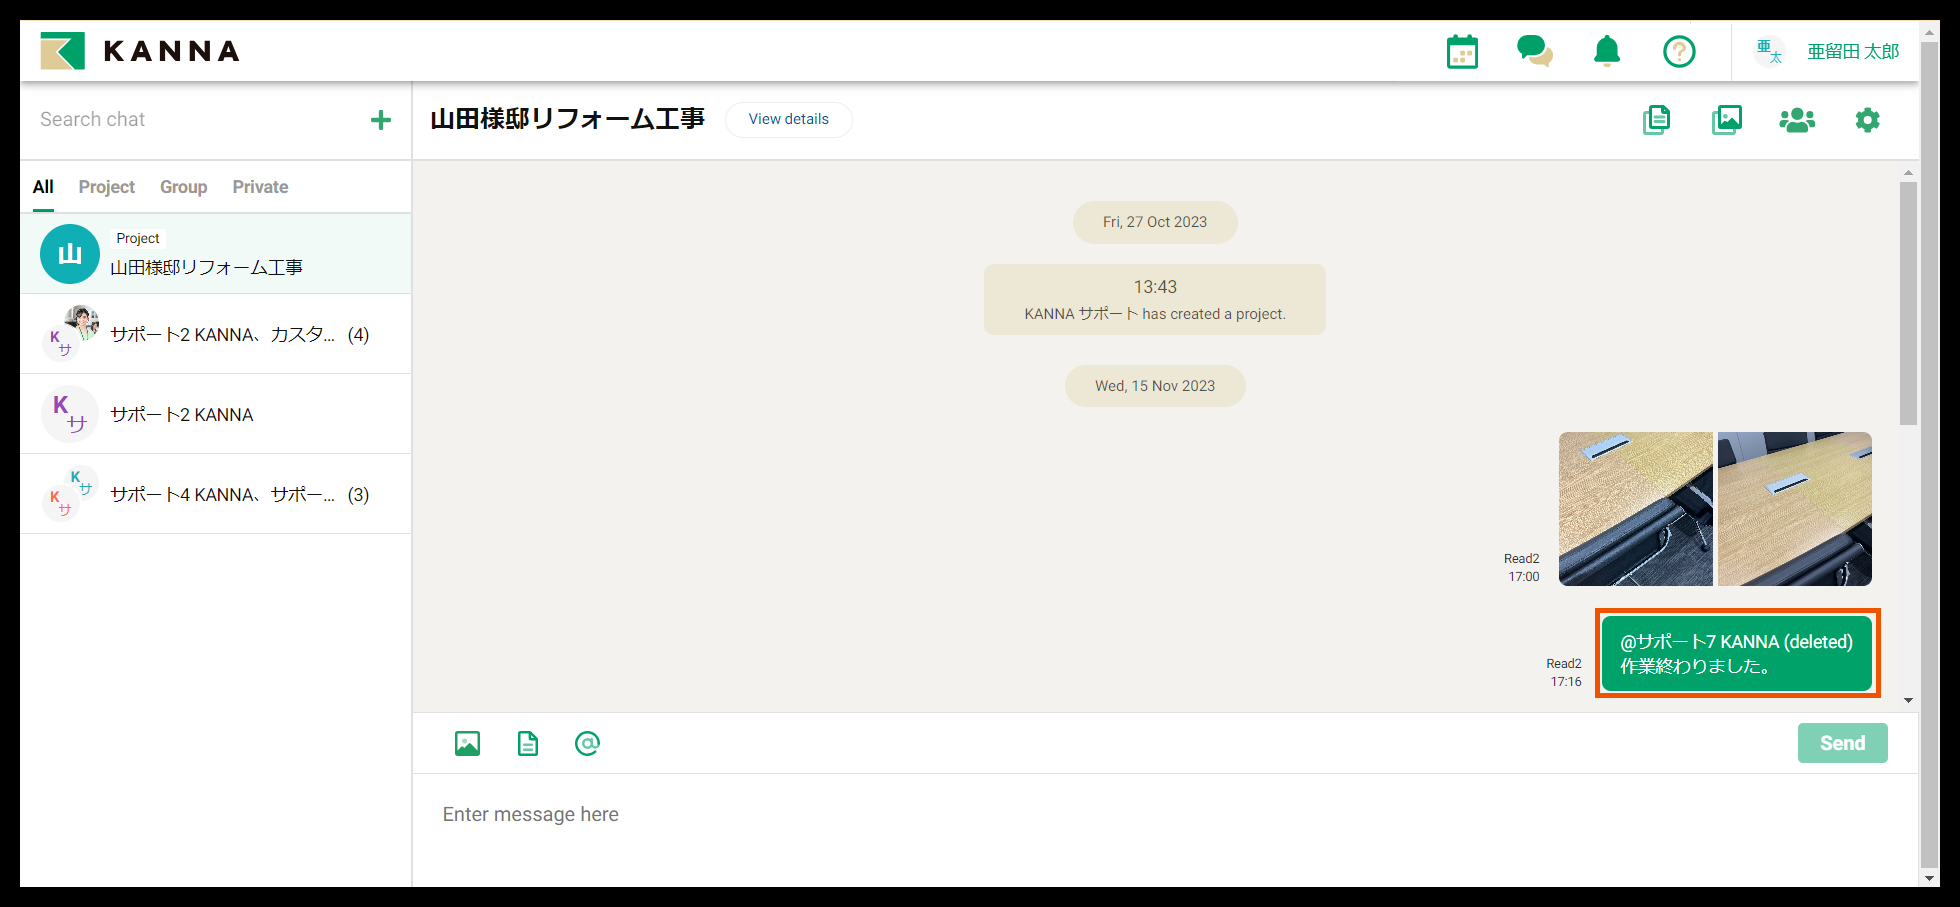The width and height of the screenshot is (1960, 907).
Task: Open the calendar icon in header
Action: click(x=1462, y=51)
